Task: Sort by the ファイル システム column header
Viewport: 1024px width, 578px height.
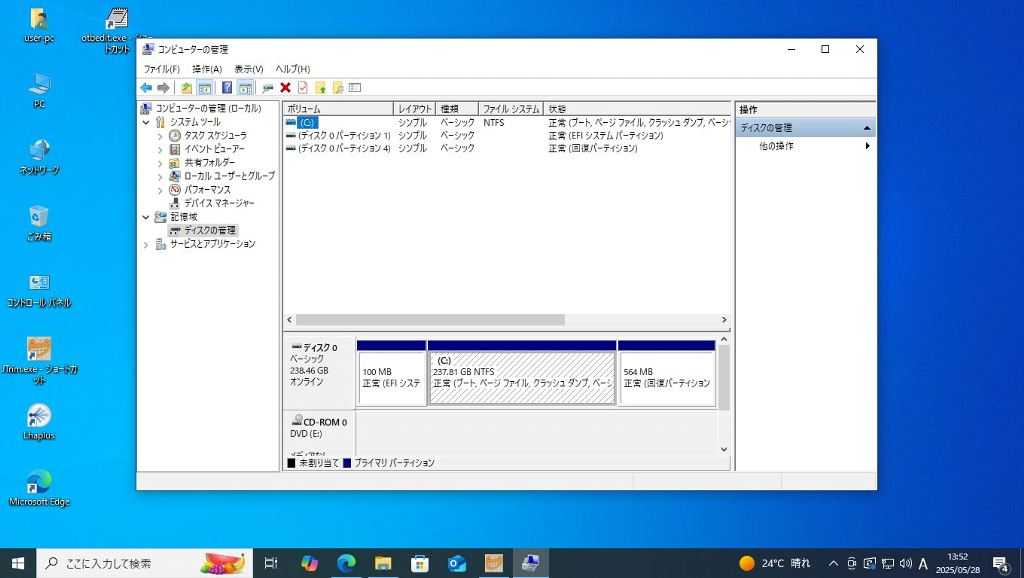Action: pyautogui.click(x=510, y=108)
